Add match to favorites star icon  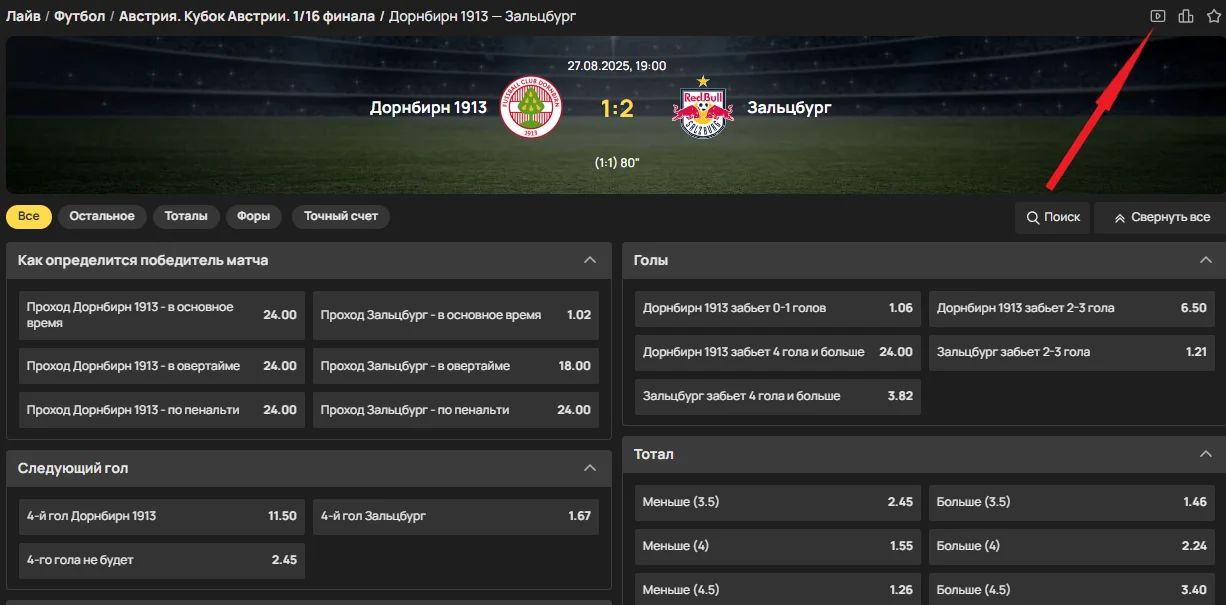(1214, 16)
